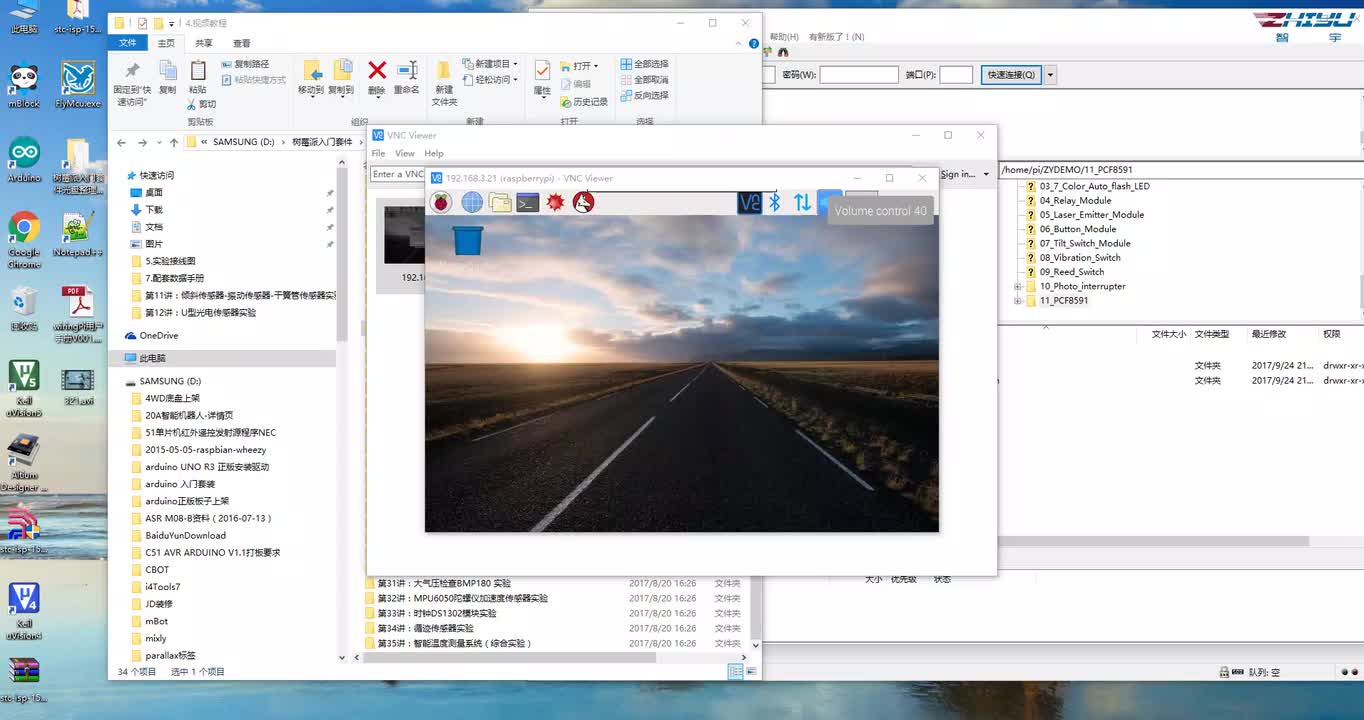Viewport: 1364px width, 720px height.
Task: Open Bluetooth menu in Pi panel
Action: tap(774, 202)
